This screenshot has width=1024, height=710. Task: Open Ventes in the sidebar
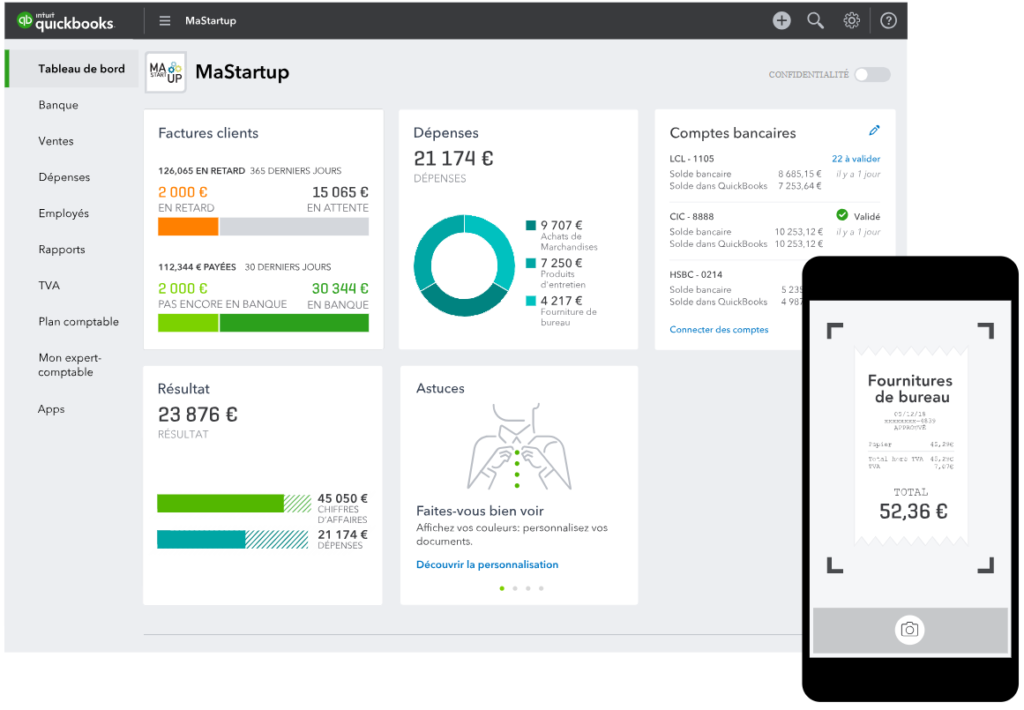(56, 141)
